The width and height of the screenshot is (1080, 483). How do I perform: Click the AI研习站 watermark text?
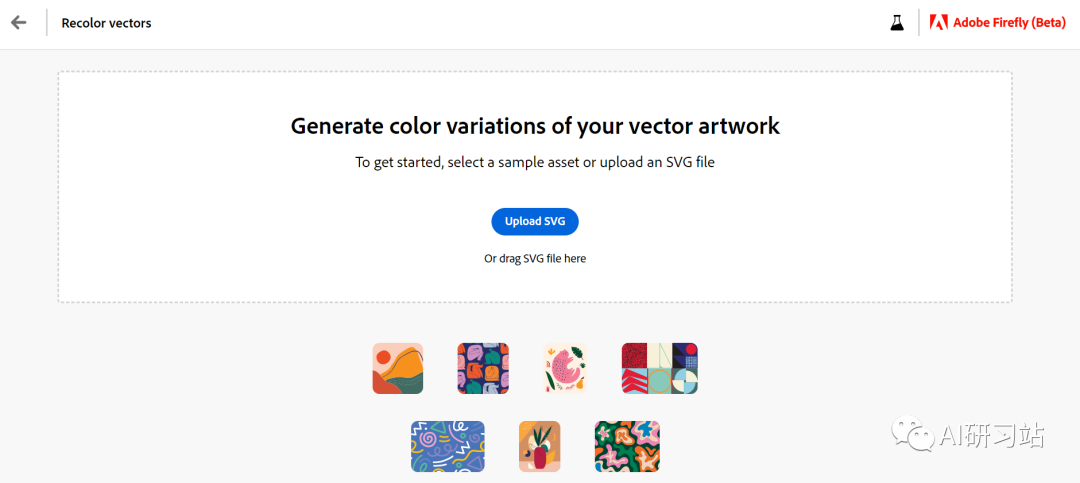pos(993,435)
